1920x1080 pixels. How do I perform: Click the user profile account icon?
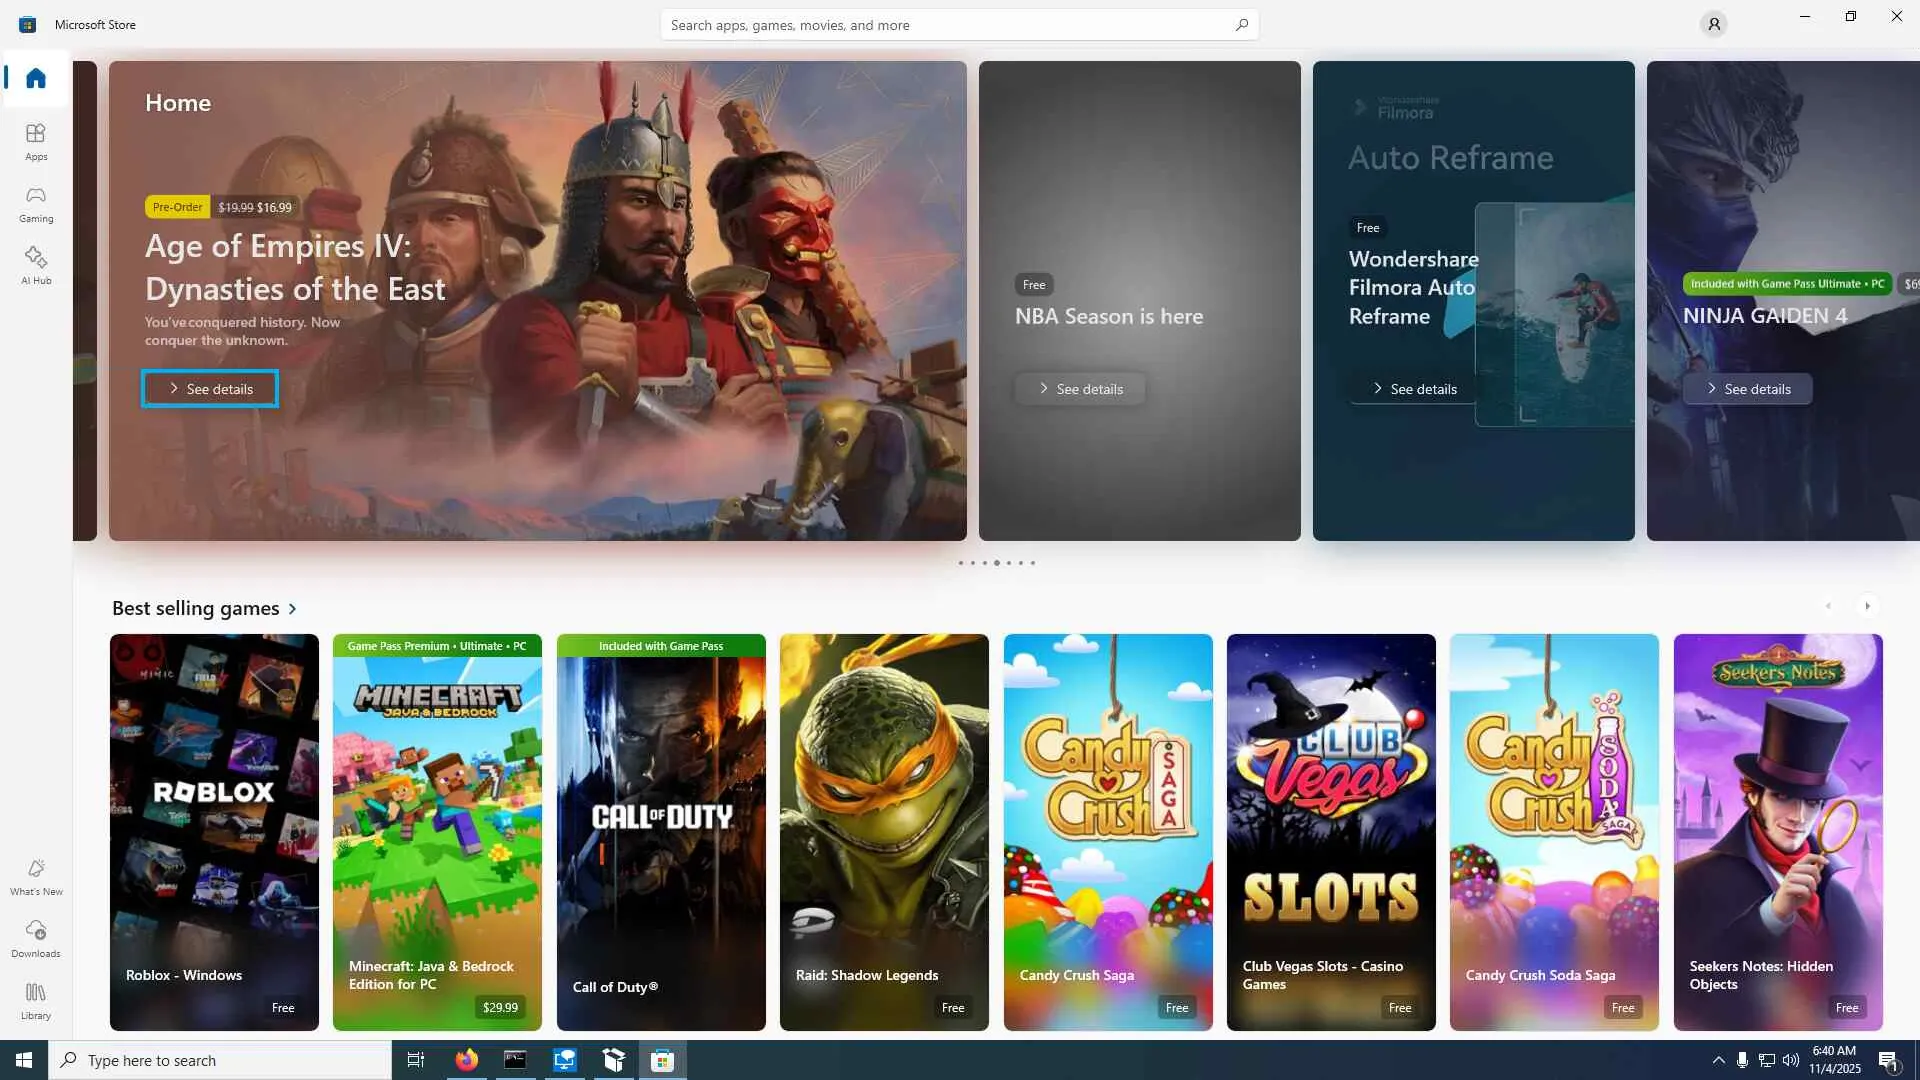tap(1713, 24)
